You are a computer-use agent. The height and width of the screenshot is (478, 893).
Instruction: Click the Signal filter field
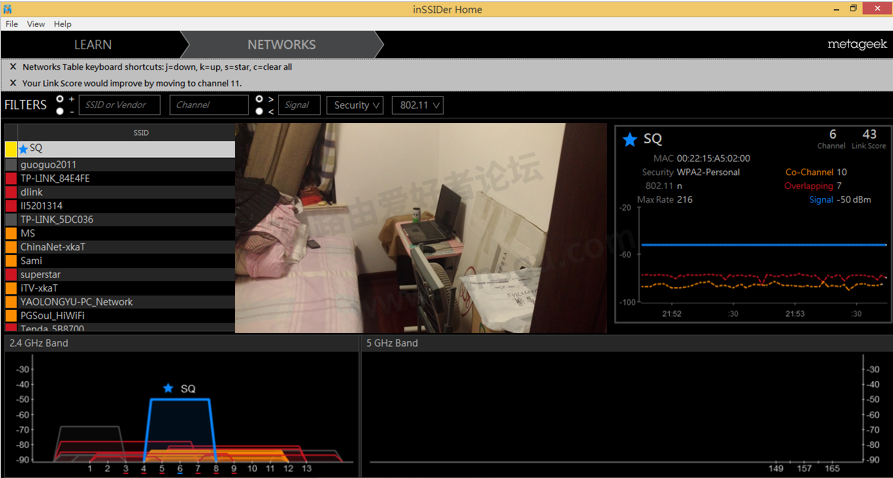click(x=300, y=105)
